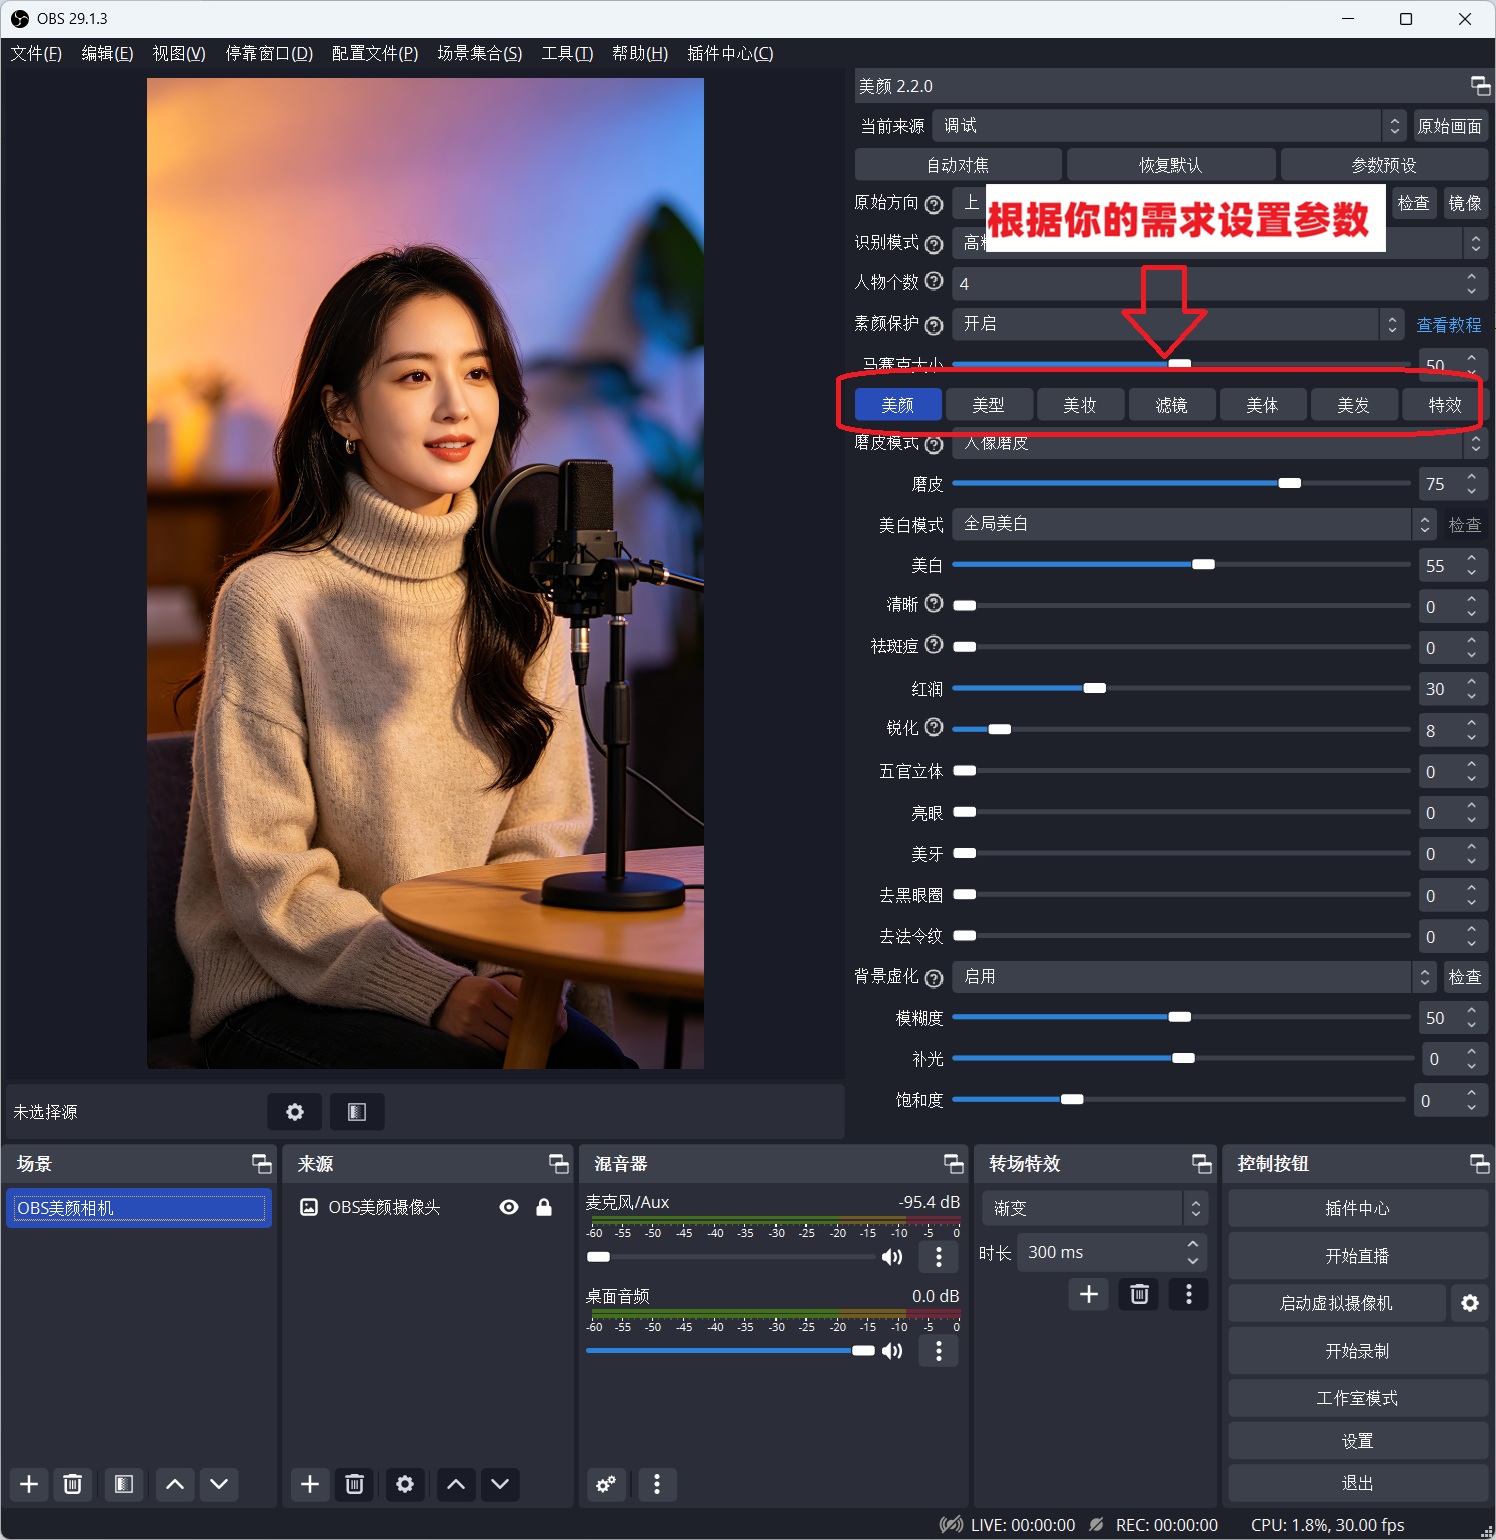This screenshot has width=1496, height=1540.
Task: Open the 工具(T) menu
Action: [565, 53]
